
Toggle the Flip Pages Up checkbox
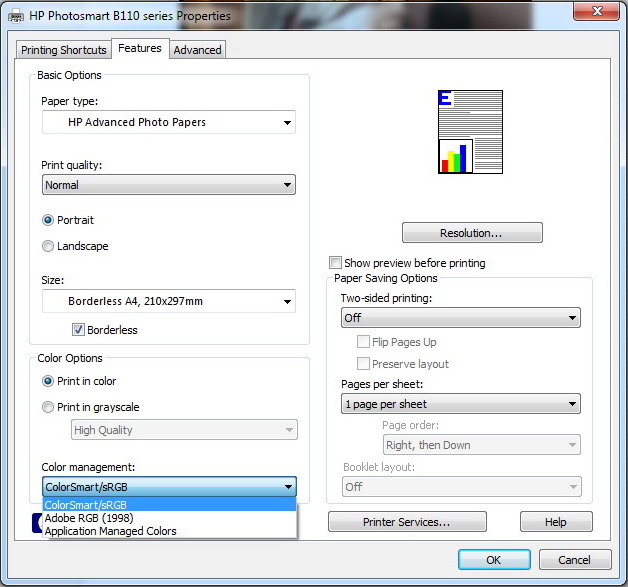363,342
